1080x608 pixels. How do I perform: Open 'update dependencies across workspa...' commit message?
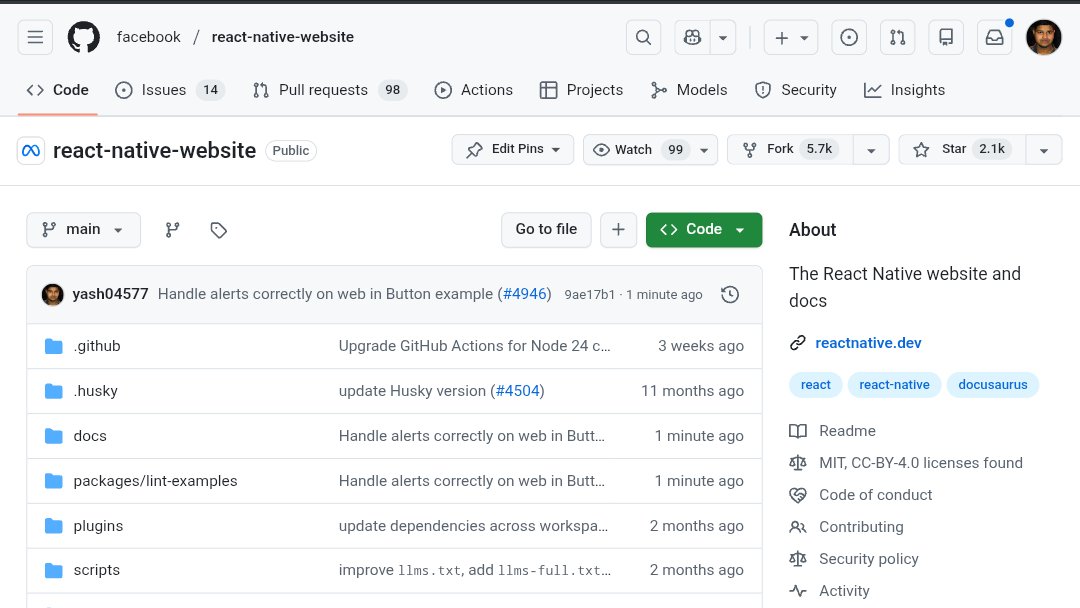click(473, 526)
